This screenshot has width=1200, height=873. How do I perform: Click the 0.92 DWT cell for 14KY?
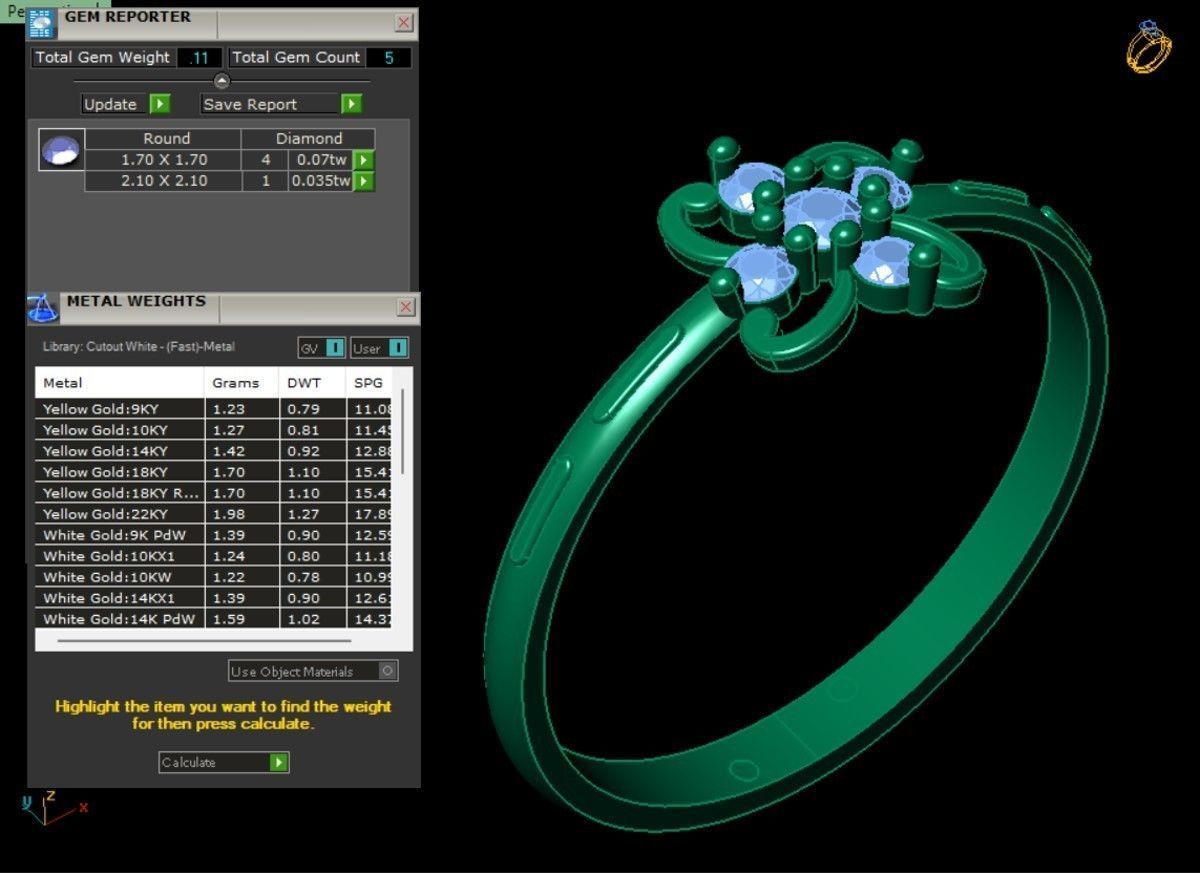312,451
